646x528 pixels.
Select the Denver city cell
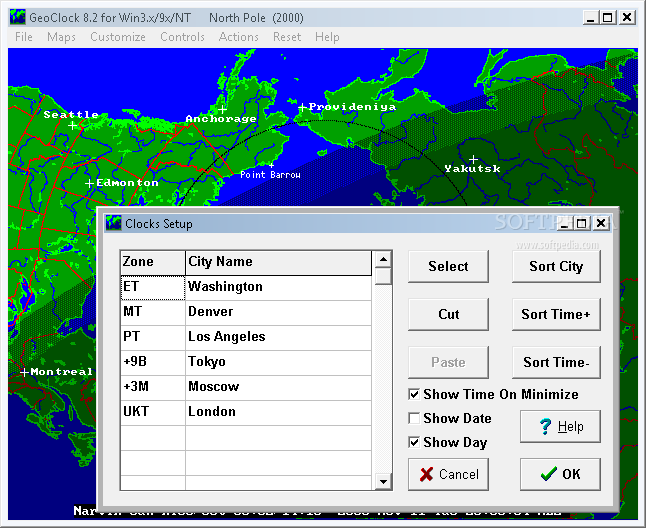[279, 312]
